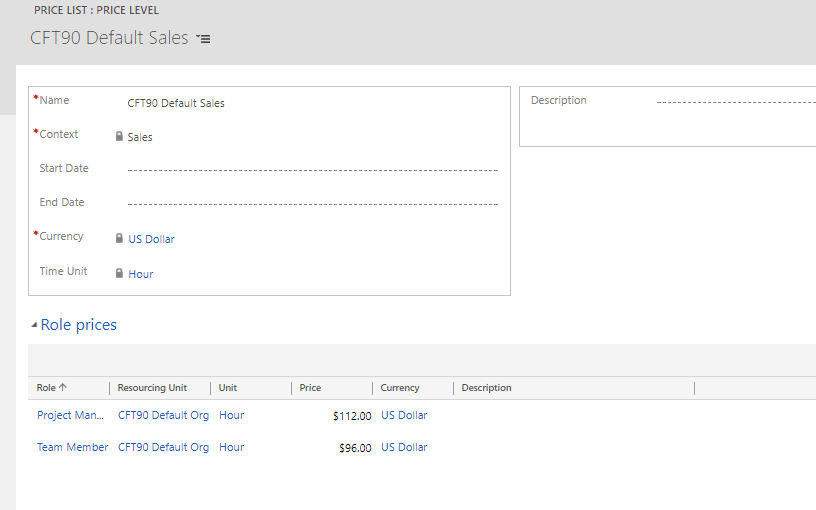Screen dimensions: 816x510
Task: Click the lock icon beside Time Unit
Action: click(x=119, y=273)
